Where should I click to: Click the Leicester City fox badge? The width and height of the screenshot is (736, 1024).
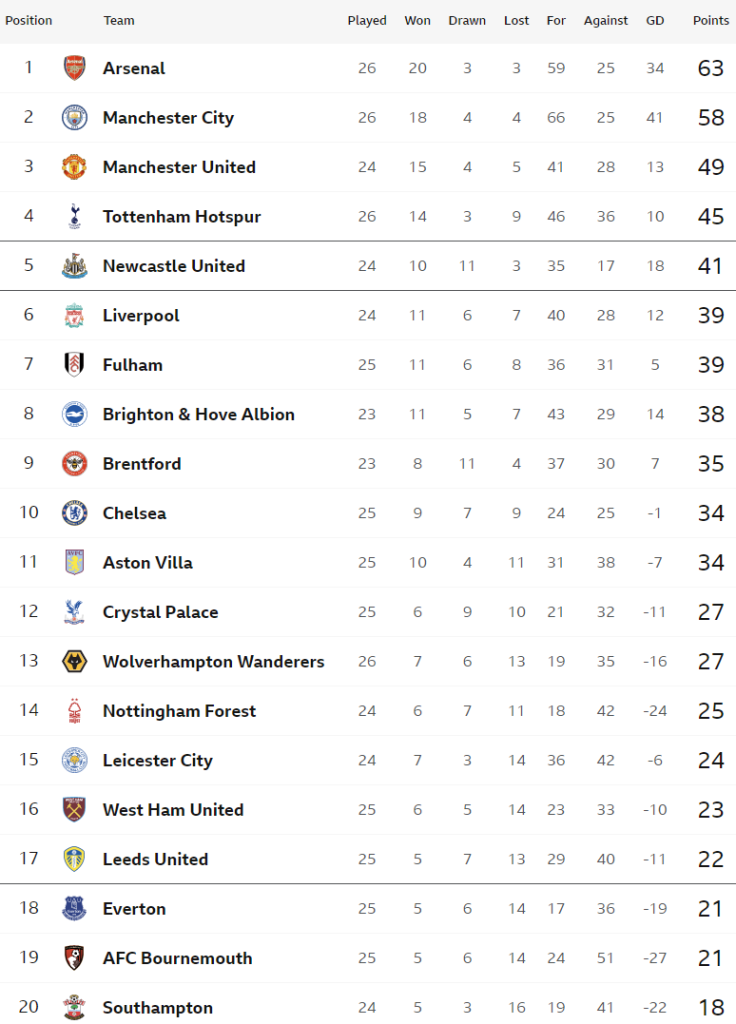point(75,760)
